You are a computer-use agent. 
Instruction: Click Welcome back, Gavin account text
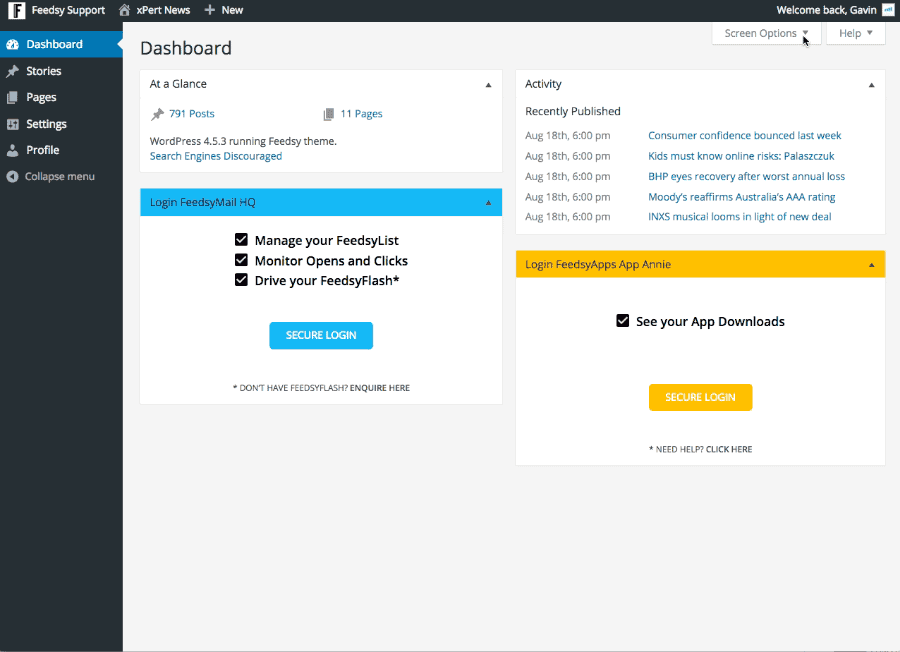[x=826, y=10]
